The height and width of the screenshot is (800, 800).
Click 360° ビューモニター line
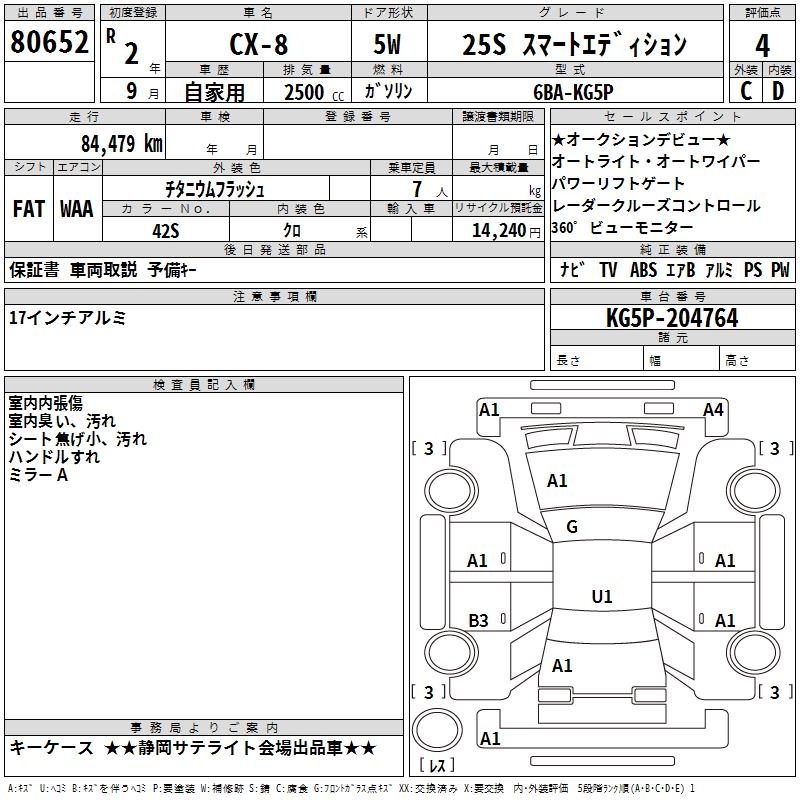(622, 228)
